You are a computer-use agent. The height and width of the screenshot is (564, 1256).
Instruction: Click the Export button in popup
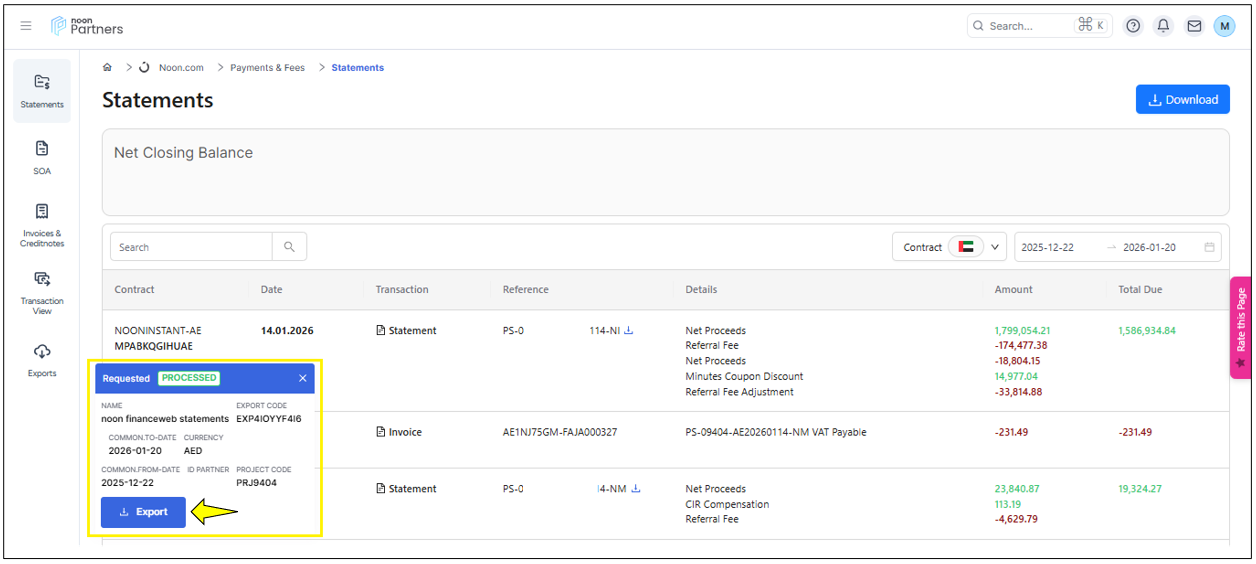[x=143, y=512]
